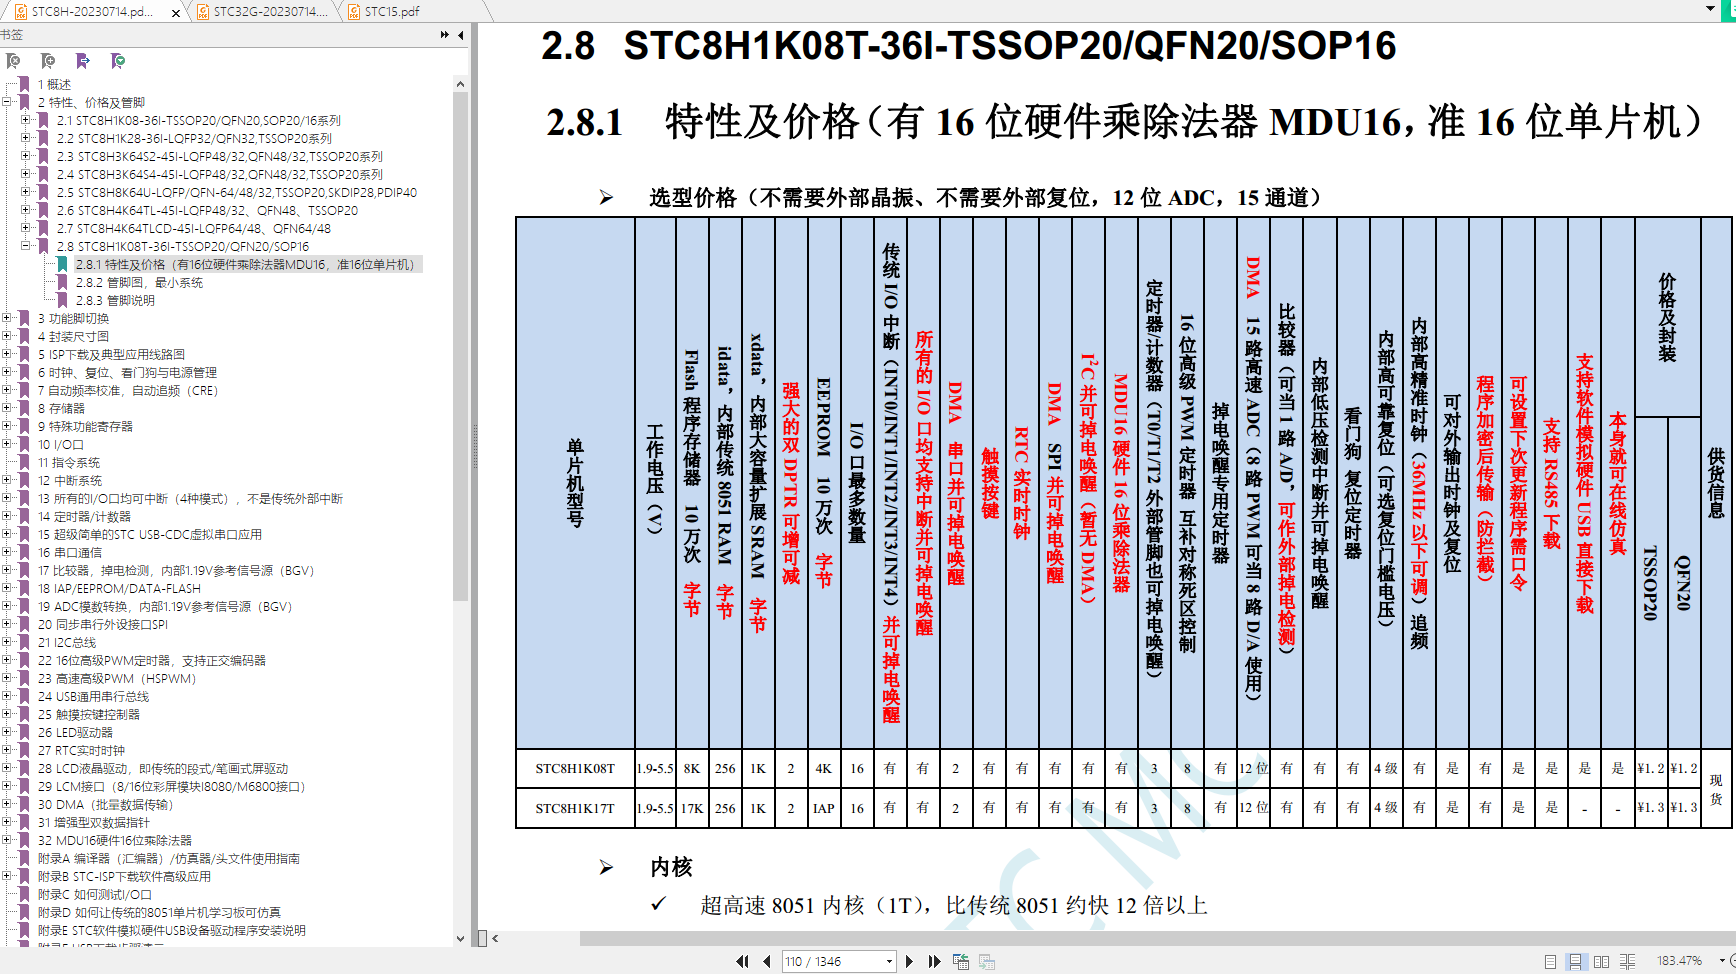Click the add new bookmark icon
1736x974 pixels.
[x=48, y=61]
